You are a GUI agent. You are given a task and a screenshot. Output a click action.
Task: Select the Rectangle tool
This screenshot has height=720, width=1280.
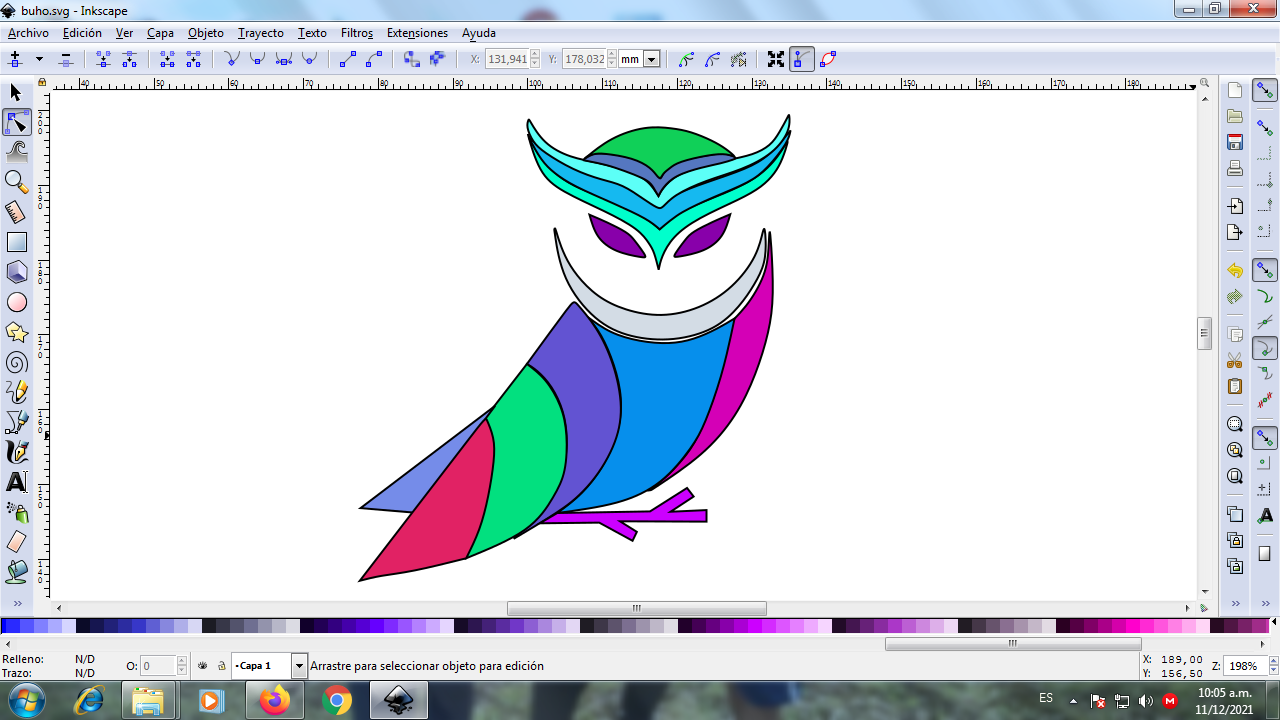[x=16, y=242]
